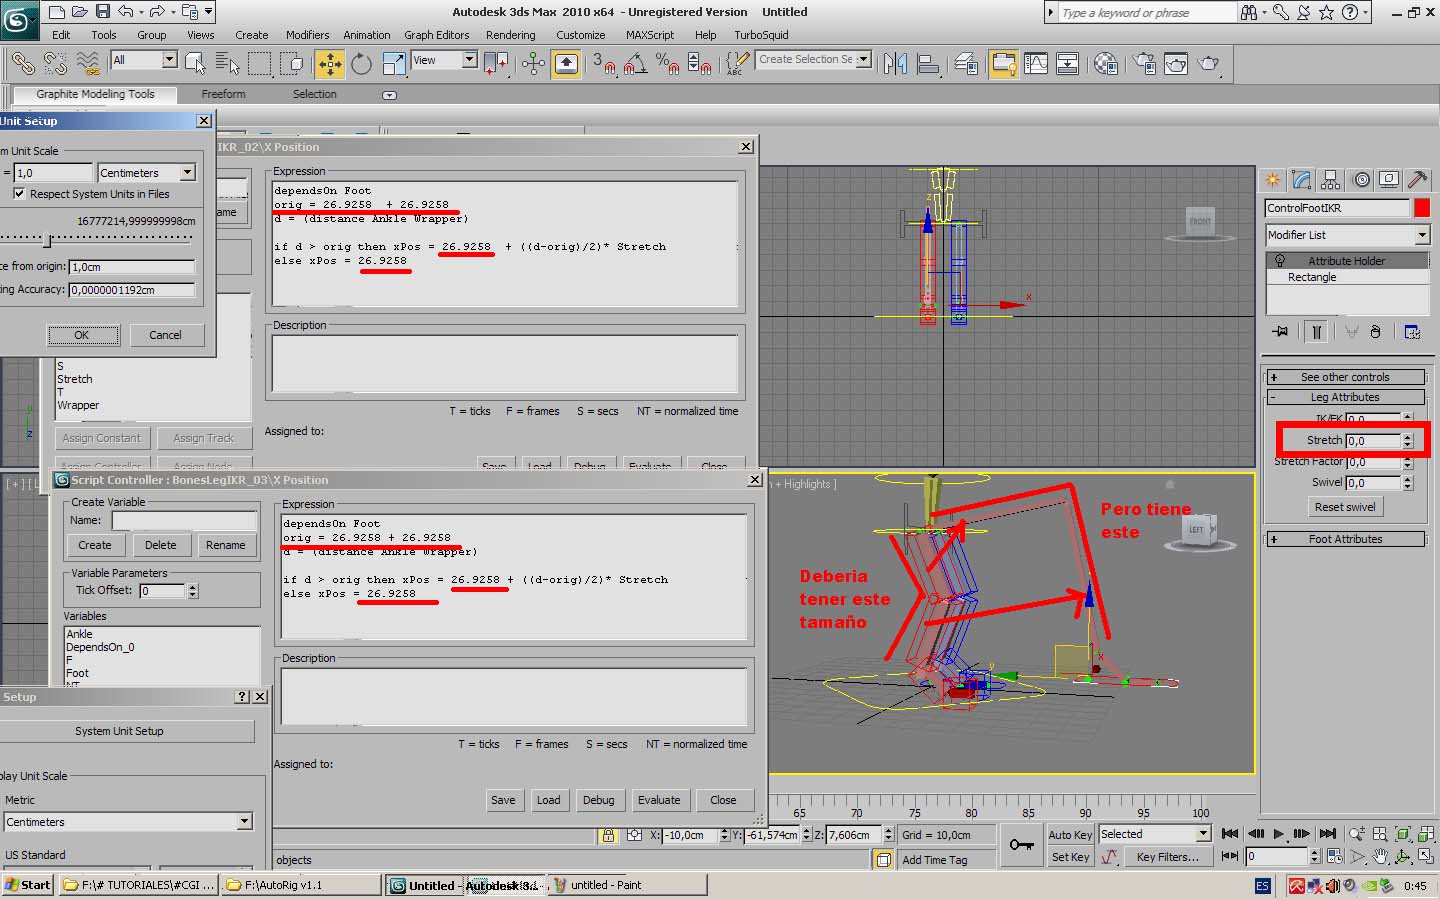
Task: Toggle Pin Stack in the Modify panel
Action: pos(1280,332)
